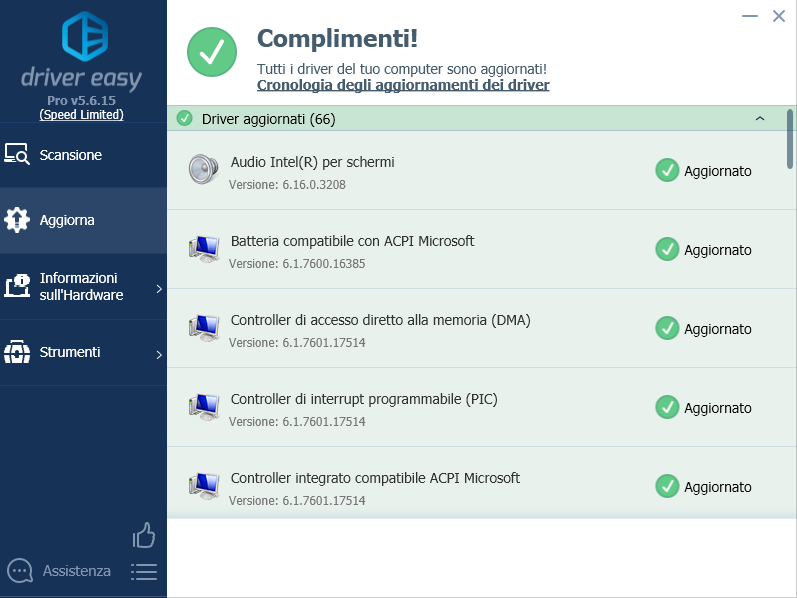Click Aggiornato checkmark for Controller integrato
The image size is (797, 598).
coord(667,486)
